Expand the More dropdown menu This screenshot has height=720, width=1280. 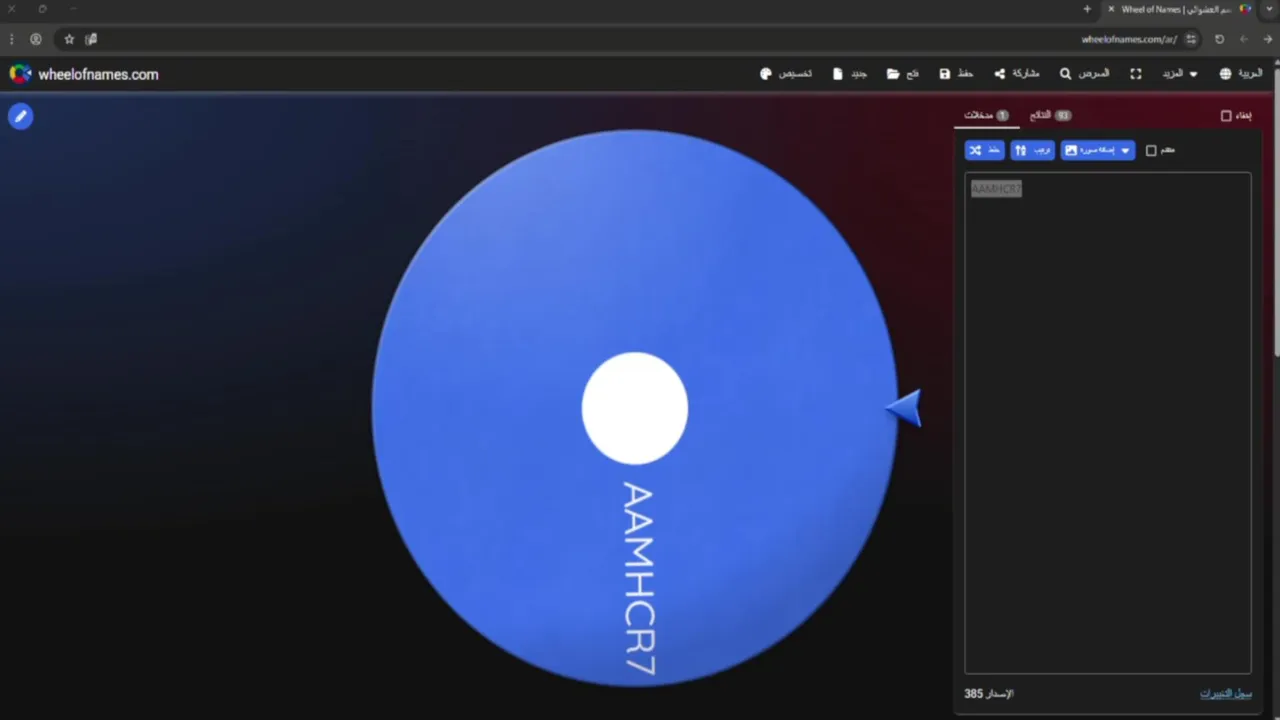click(x=1179, y=74)
